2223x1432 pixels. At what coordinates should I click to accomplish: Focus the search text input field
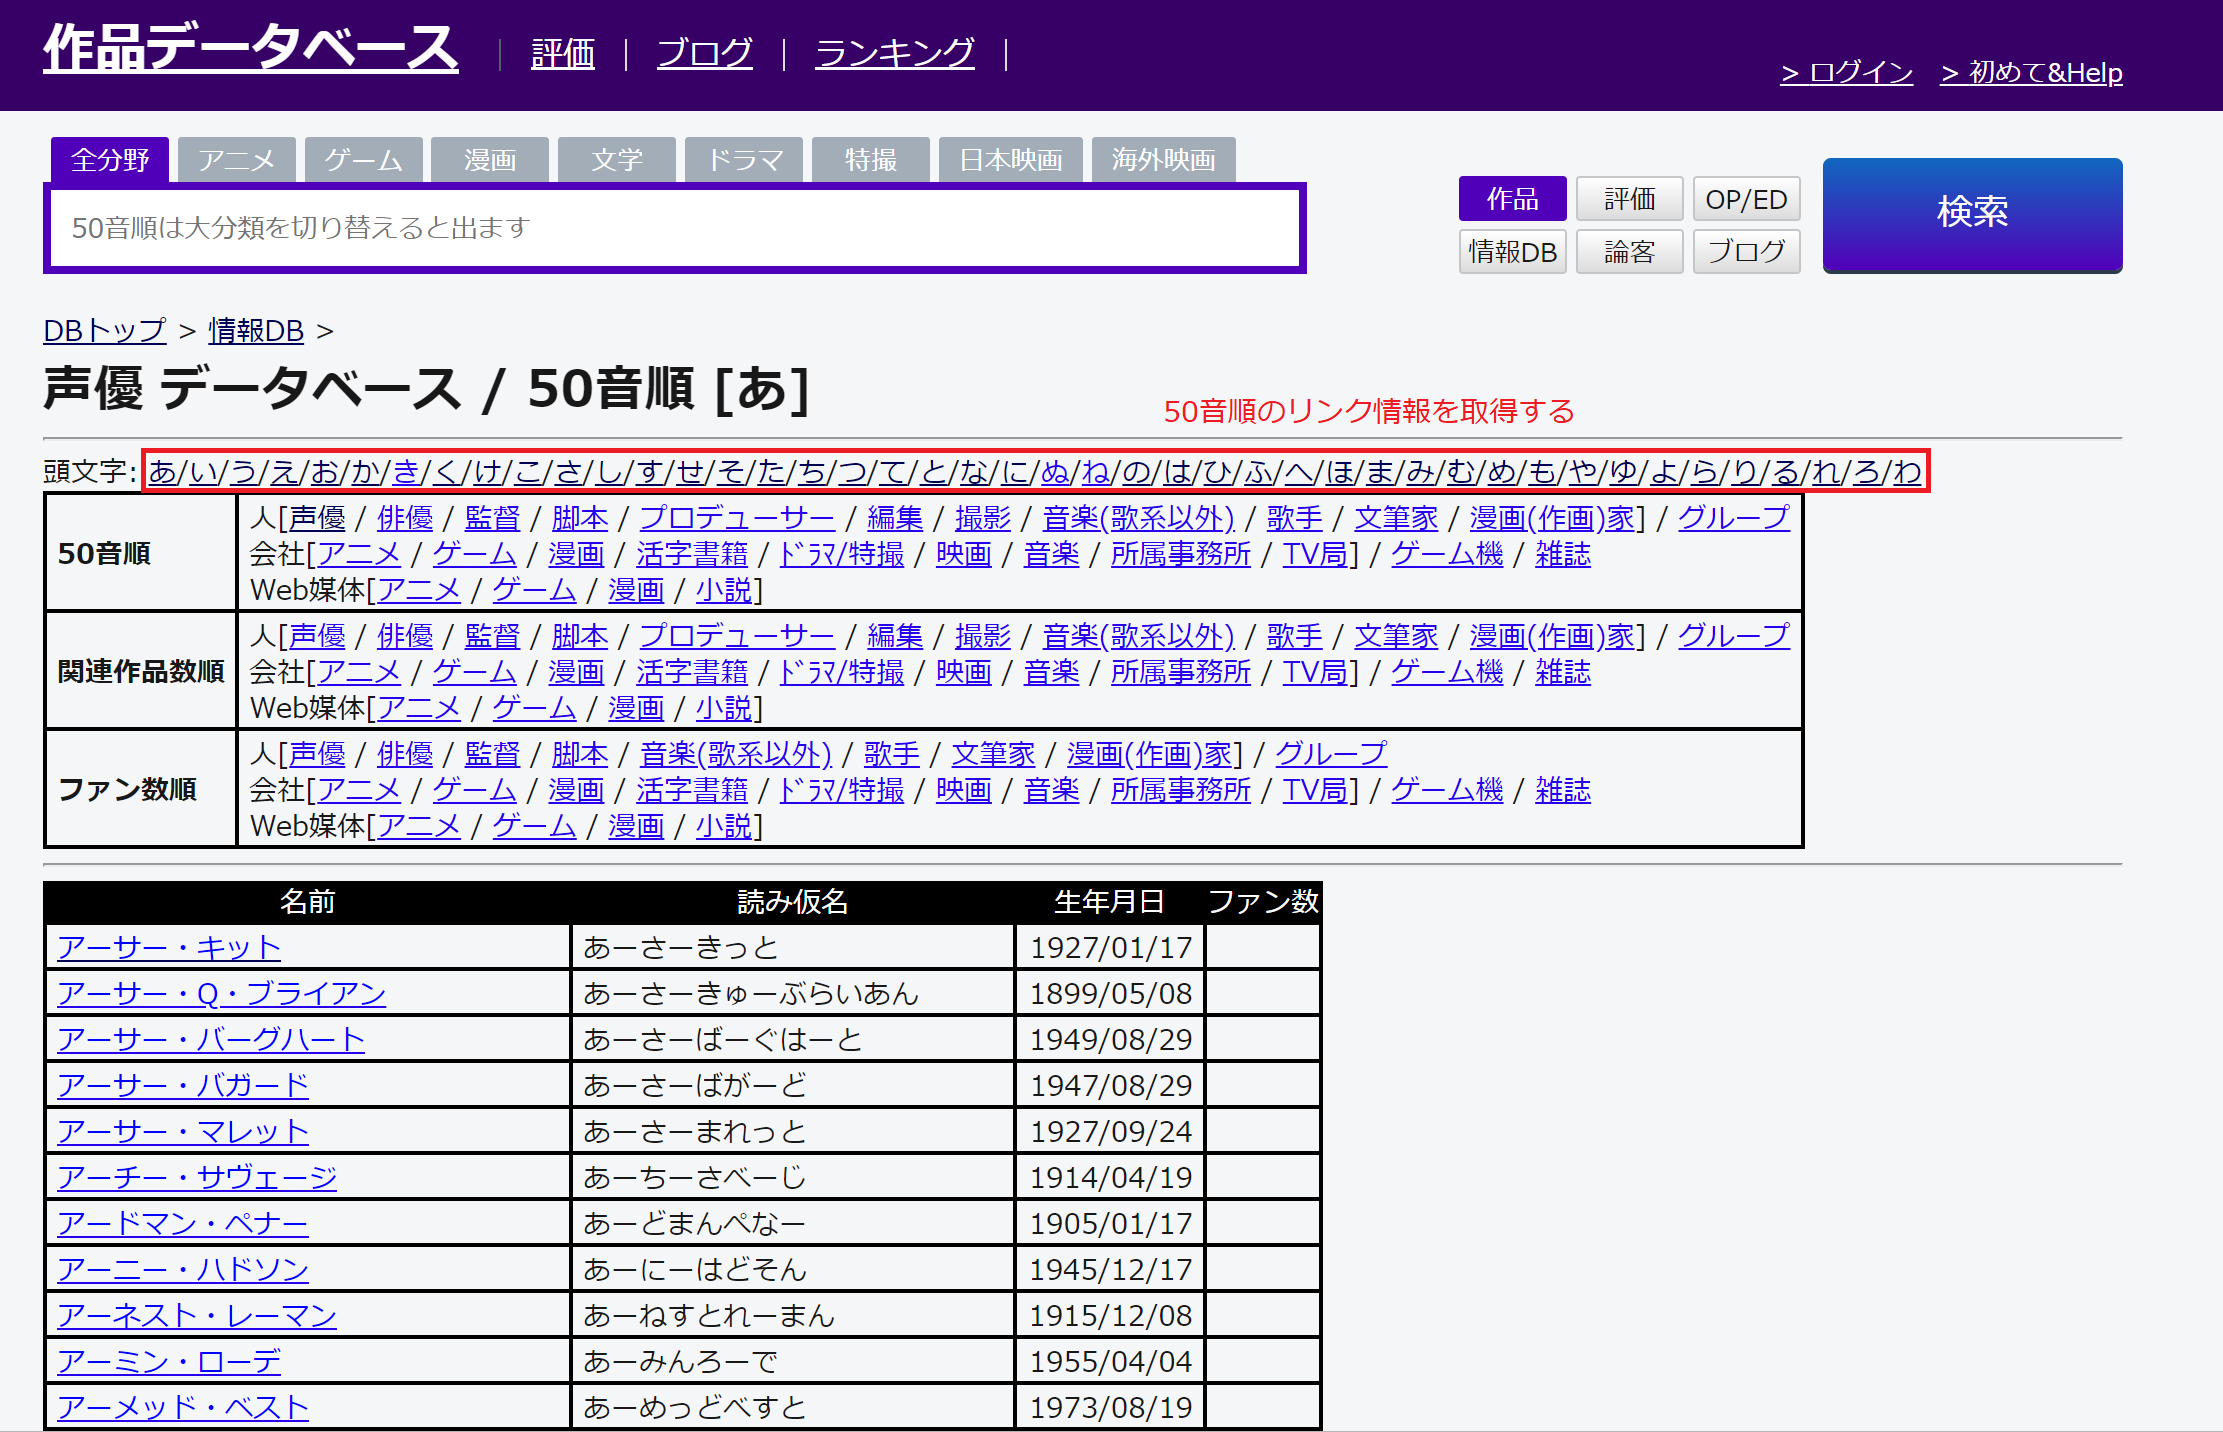(675, 228)
